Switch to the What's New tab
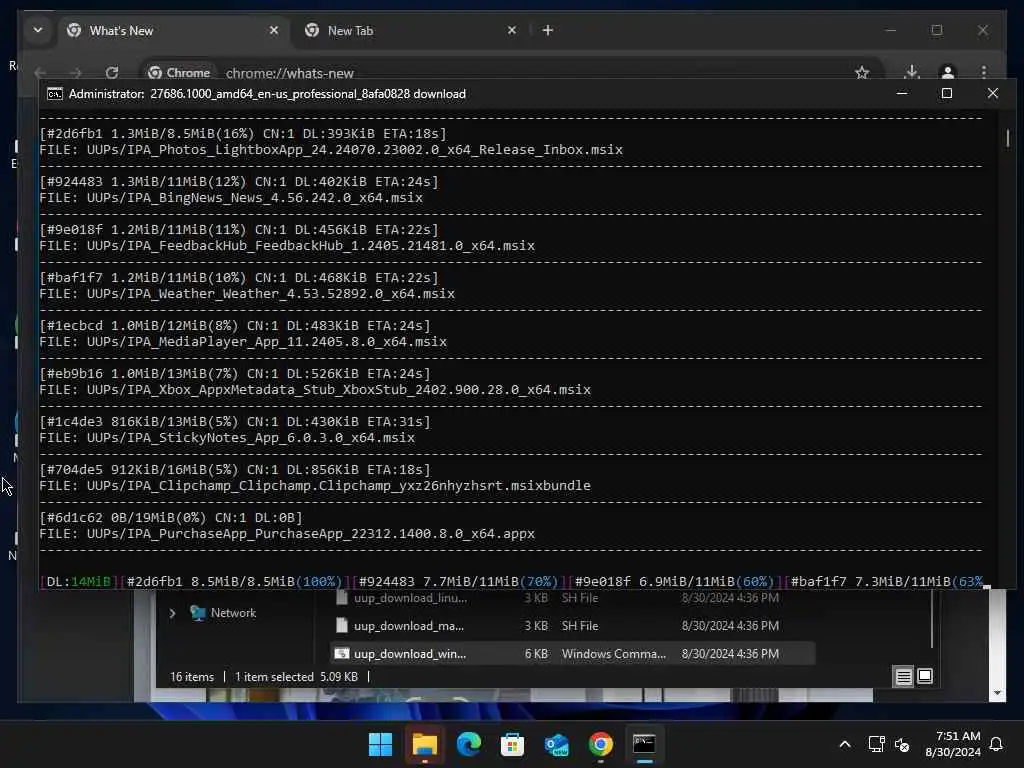Image resolution: width=1024 pixels, height=768 pixels. pyautogui.click(x=175, y=31)
